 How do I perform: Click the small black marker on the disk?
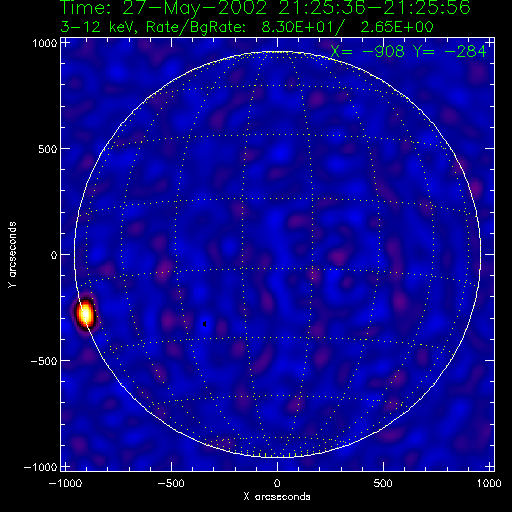205,324
